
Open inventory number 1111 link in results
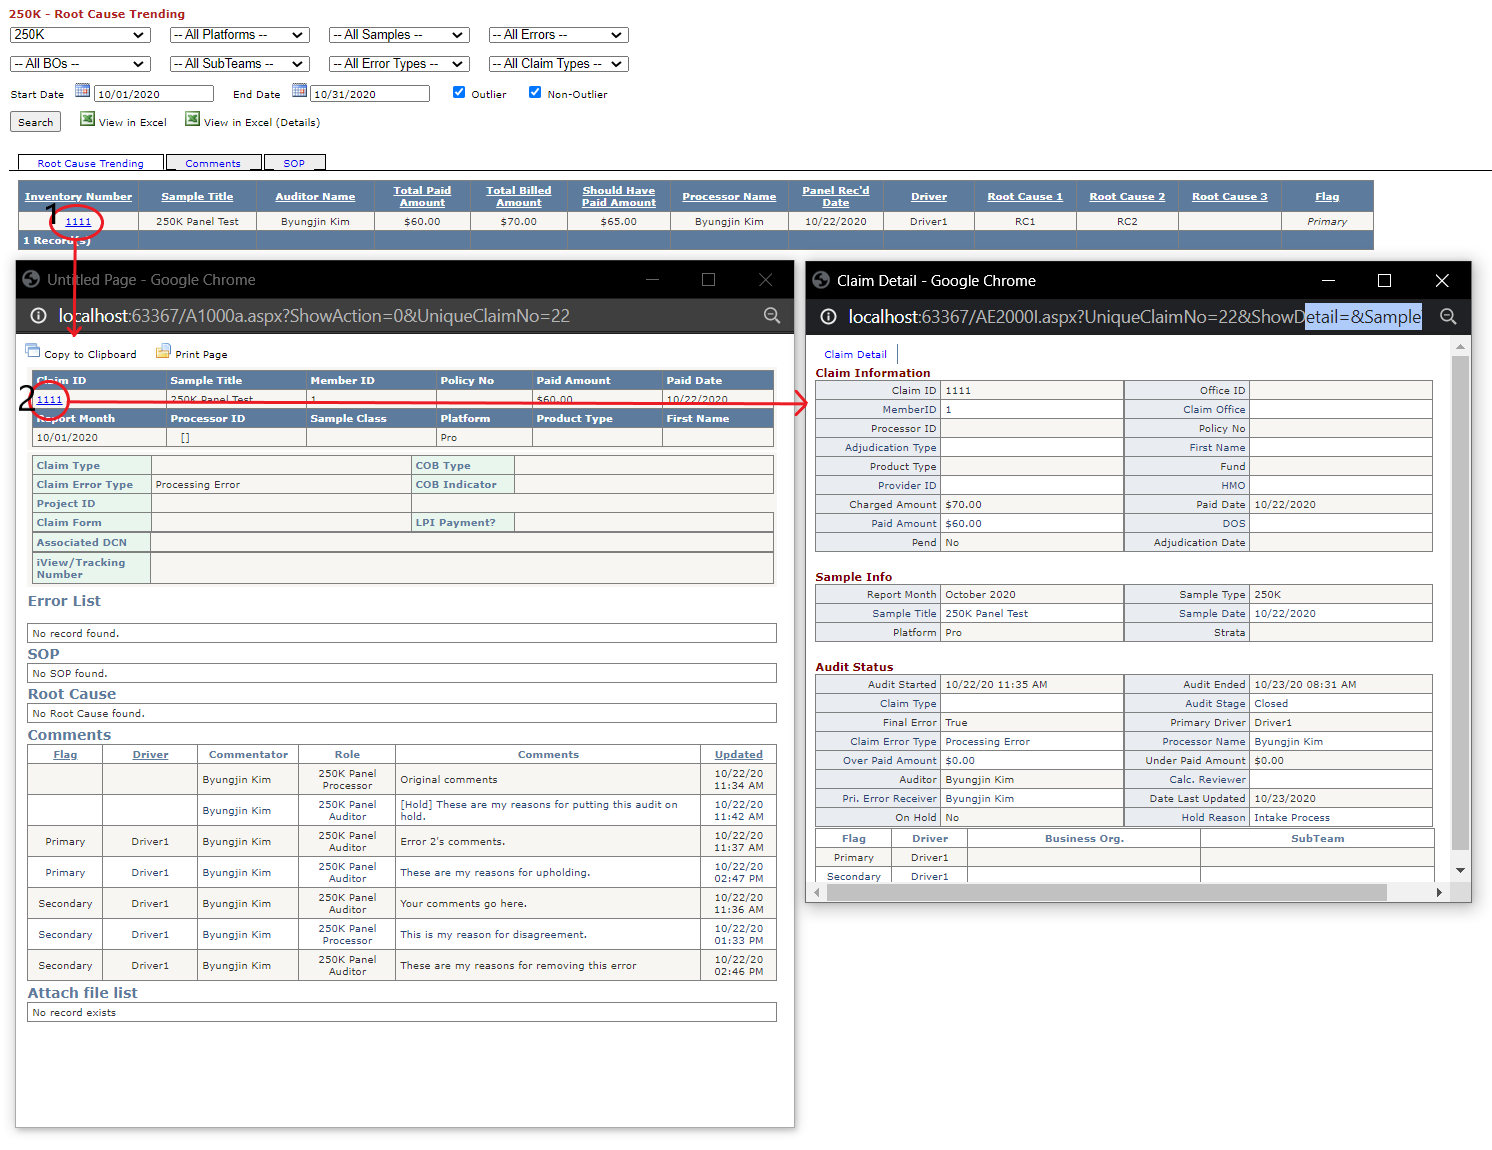click(78, 222)
